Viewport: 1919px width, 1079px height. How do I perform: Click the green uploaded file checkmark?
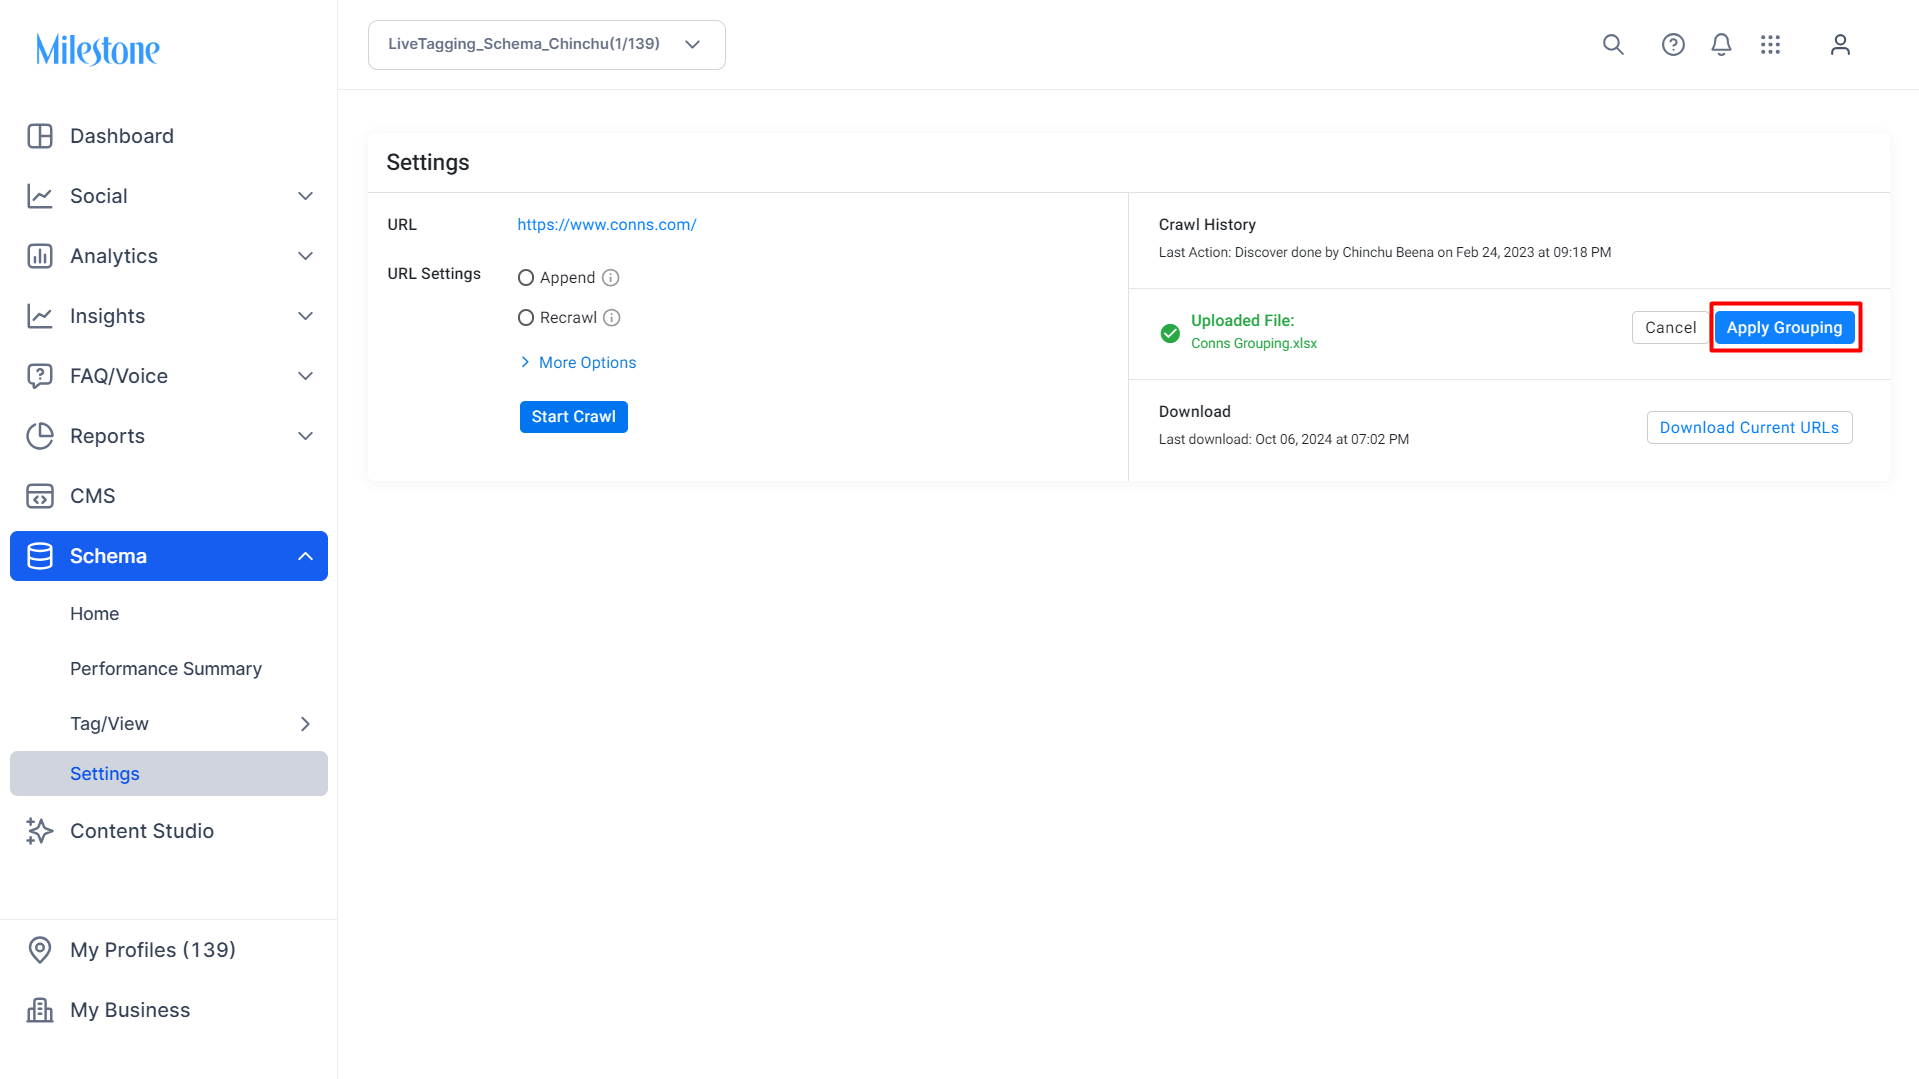(x=1170, y=333)
